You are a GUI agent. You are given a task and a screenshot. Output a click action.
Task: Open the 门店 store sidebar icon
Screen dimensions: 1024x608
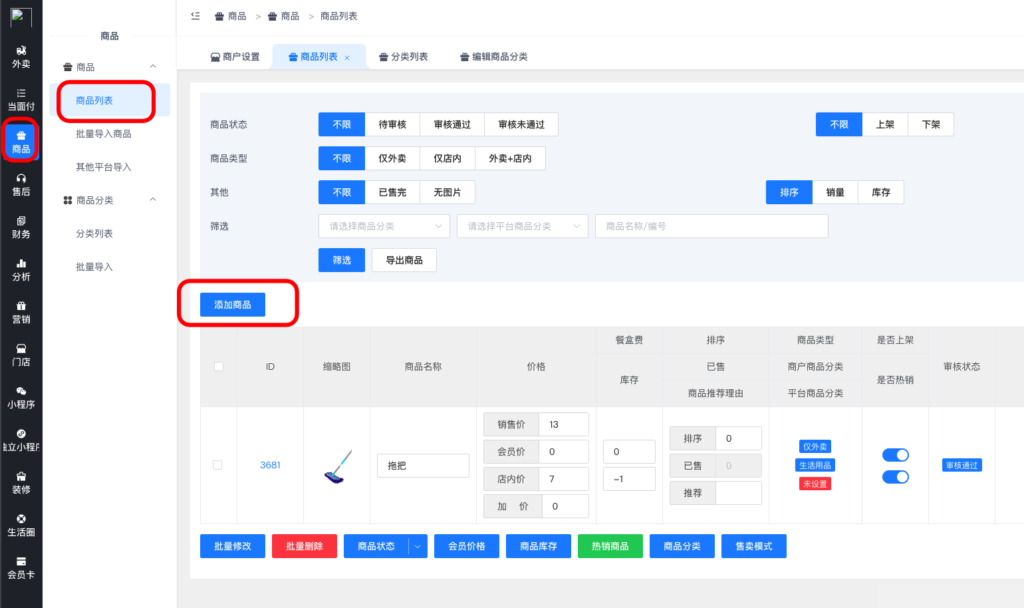coord(20,354)
